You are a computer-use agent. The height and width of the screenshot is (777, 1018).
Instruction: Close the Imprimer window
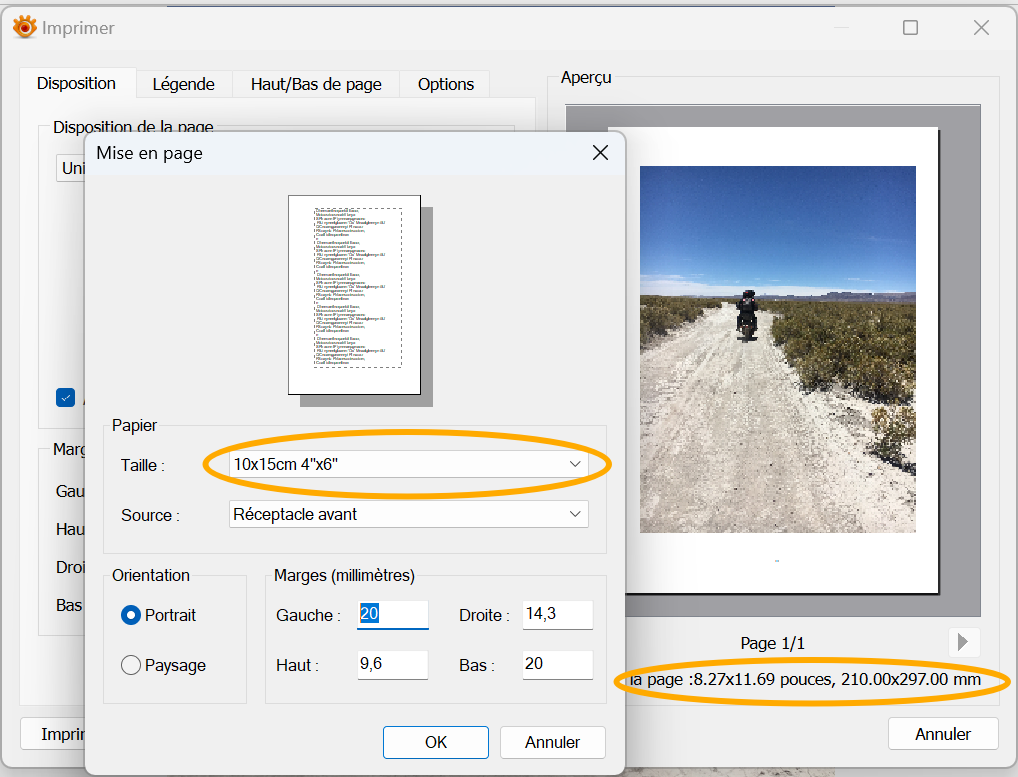tap(981, 28)
